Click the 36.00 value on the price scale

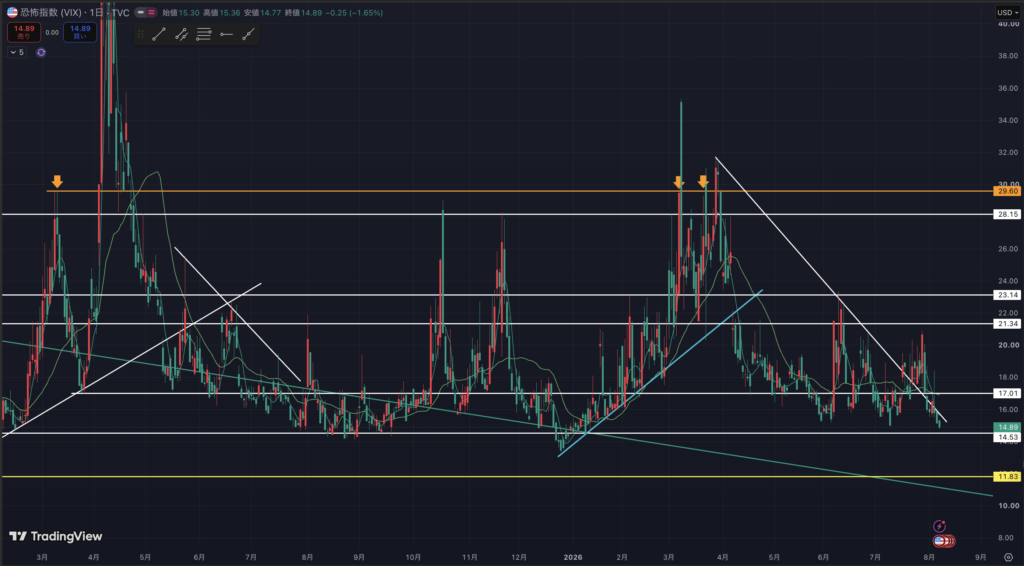1008,88
